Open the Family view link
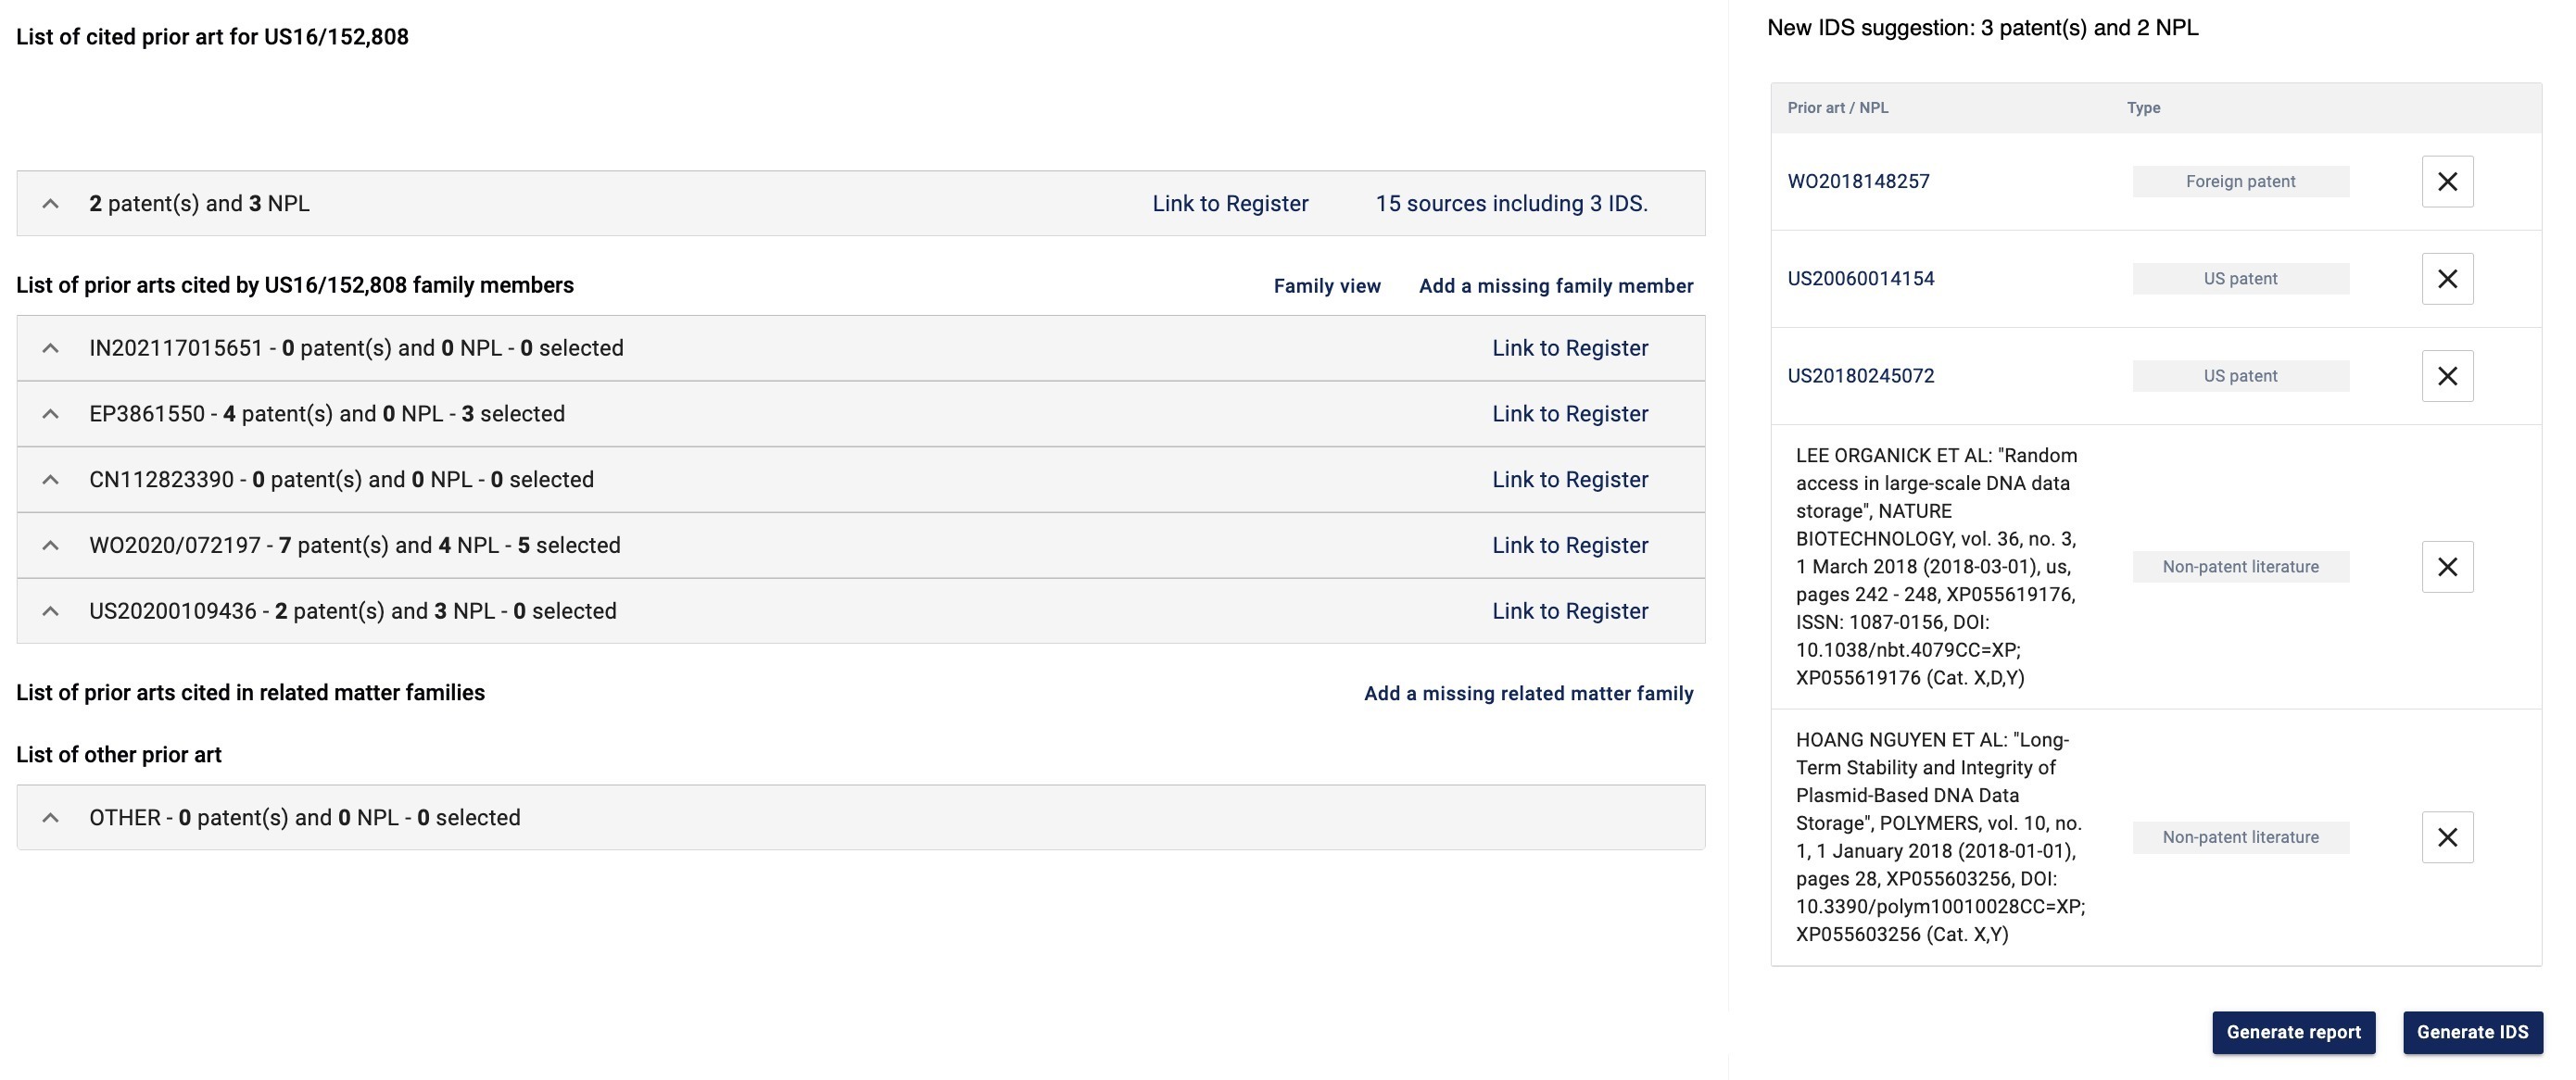 [x=1326, y=286]
